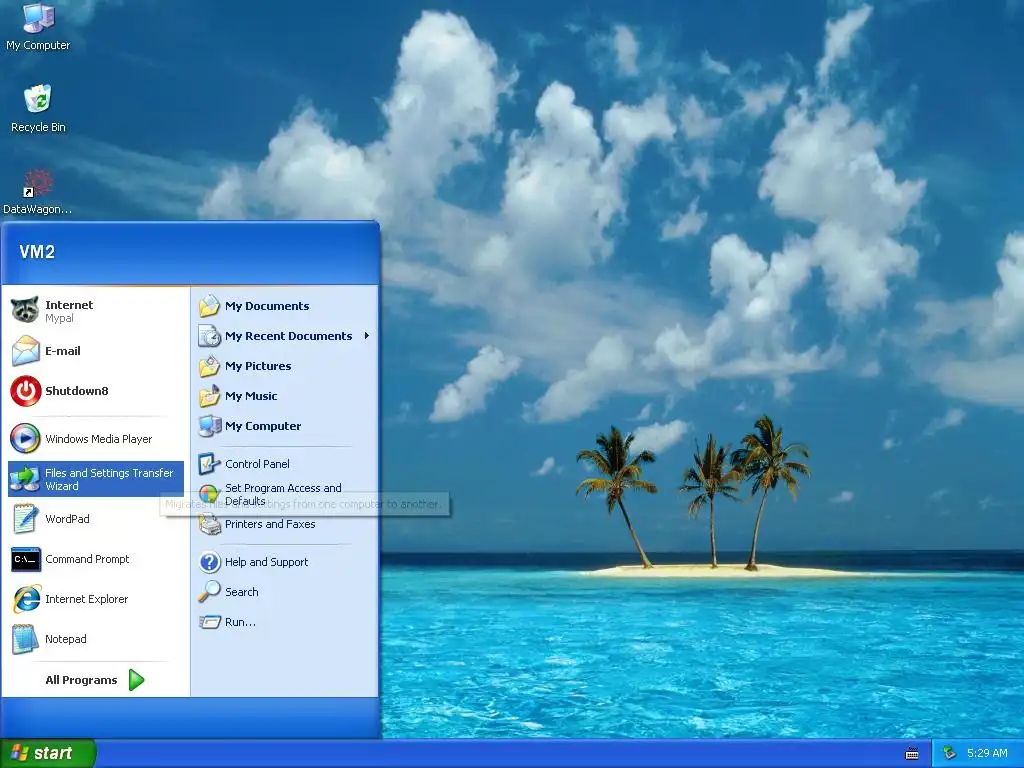Viewport: 1024px width, 768px height.
Task: Open the My Pictures label
Action: point(258,366)
